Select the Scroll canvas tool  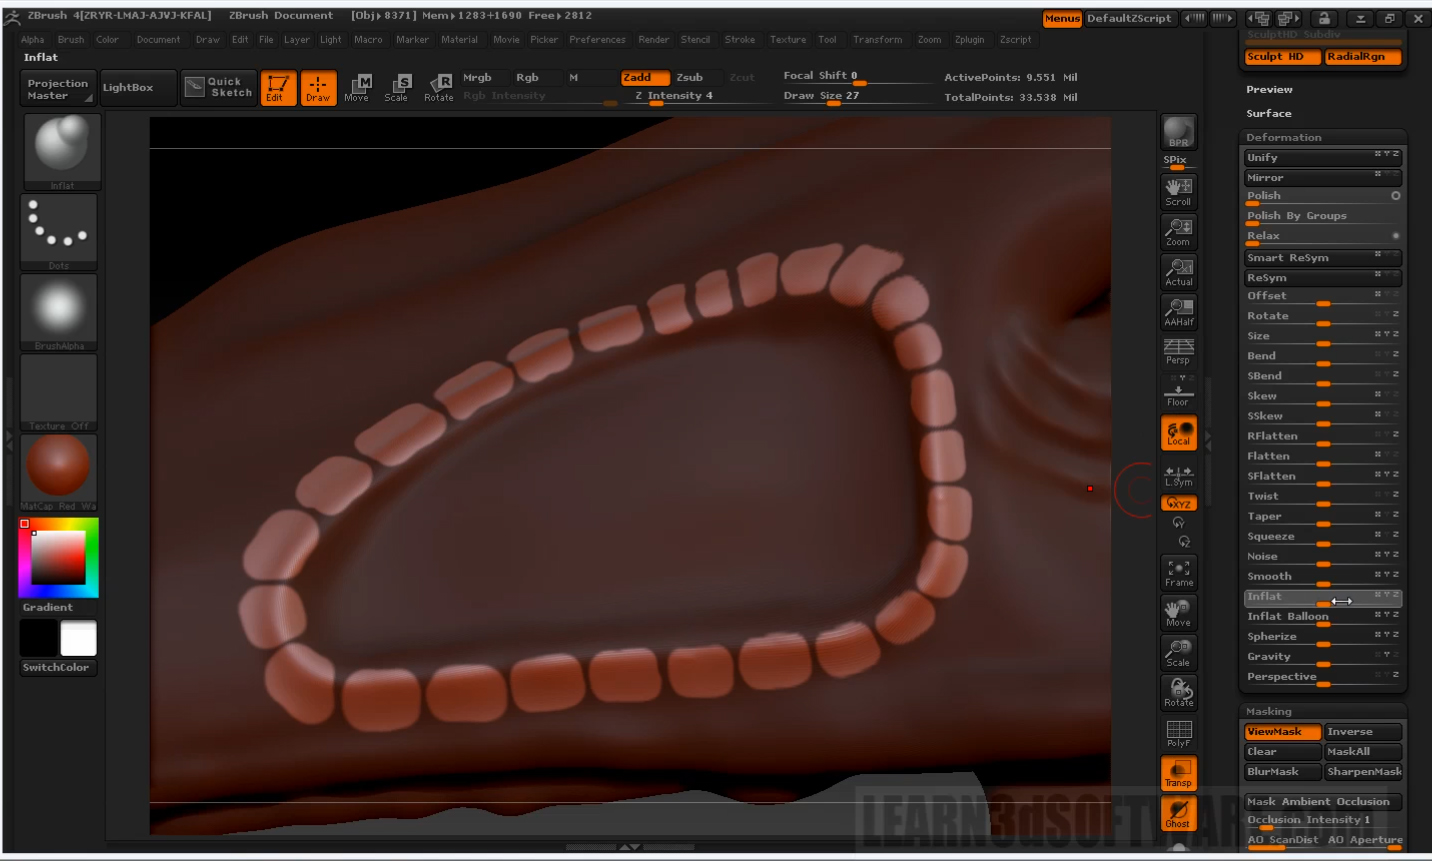pos(1178,191)
